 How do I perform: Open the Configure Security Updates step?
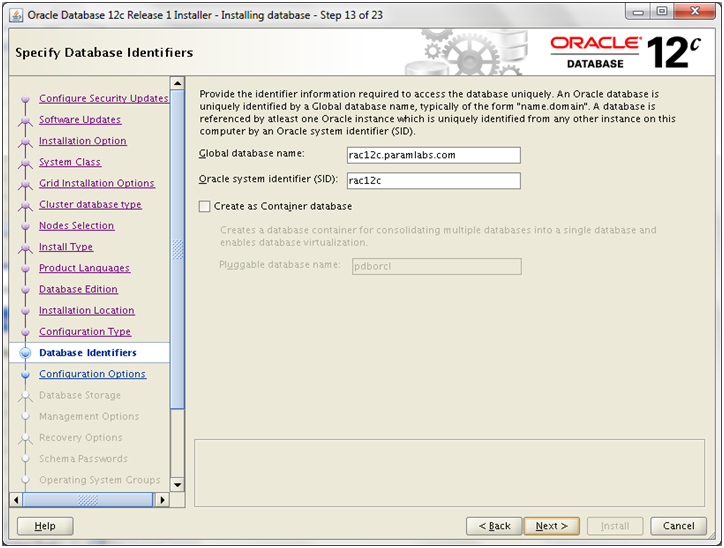tap(104, 98)
